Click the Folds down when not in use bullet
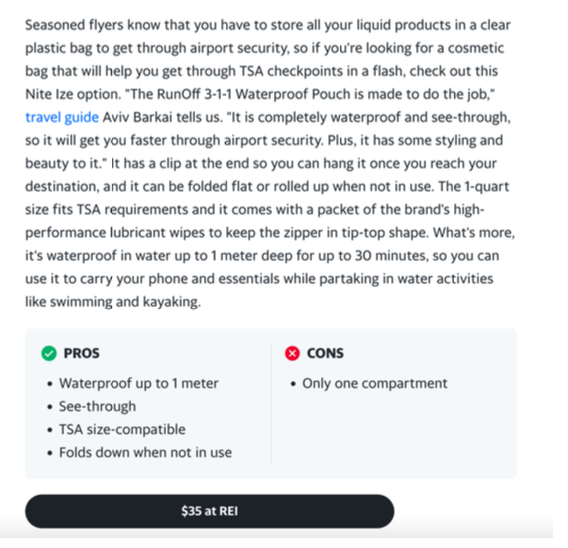The height and width of the screenshot is (548, 568). [x=145, y=452]
